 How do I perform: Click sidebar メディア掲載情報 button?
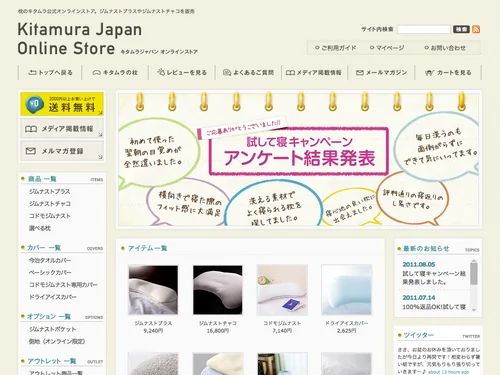tap(62, 129)
